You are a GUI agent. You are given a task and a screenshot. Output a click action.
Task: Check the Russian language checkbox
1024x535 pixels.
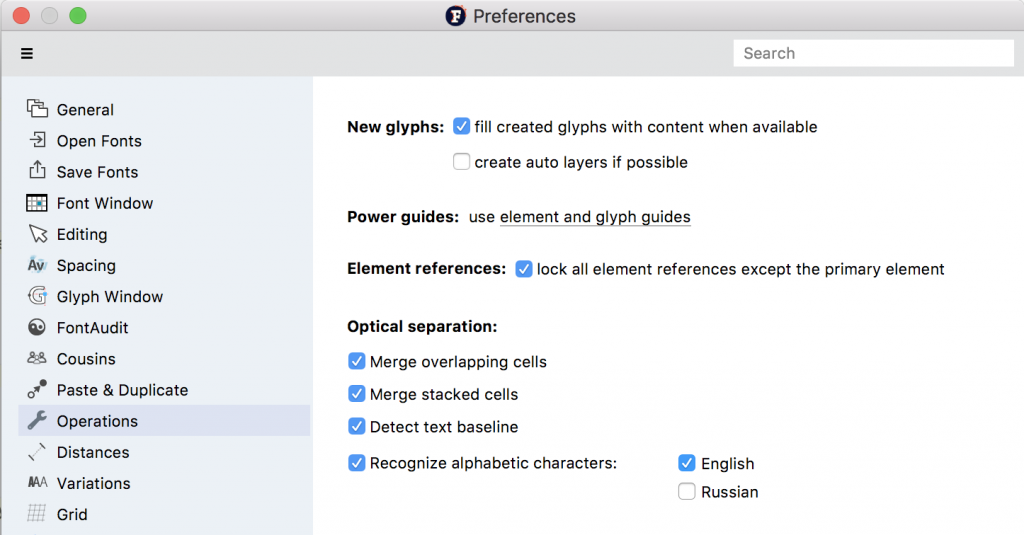[x=687, y=492]
